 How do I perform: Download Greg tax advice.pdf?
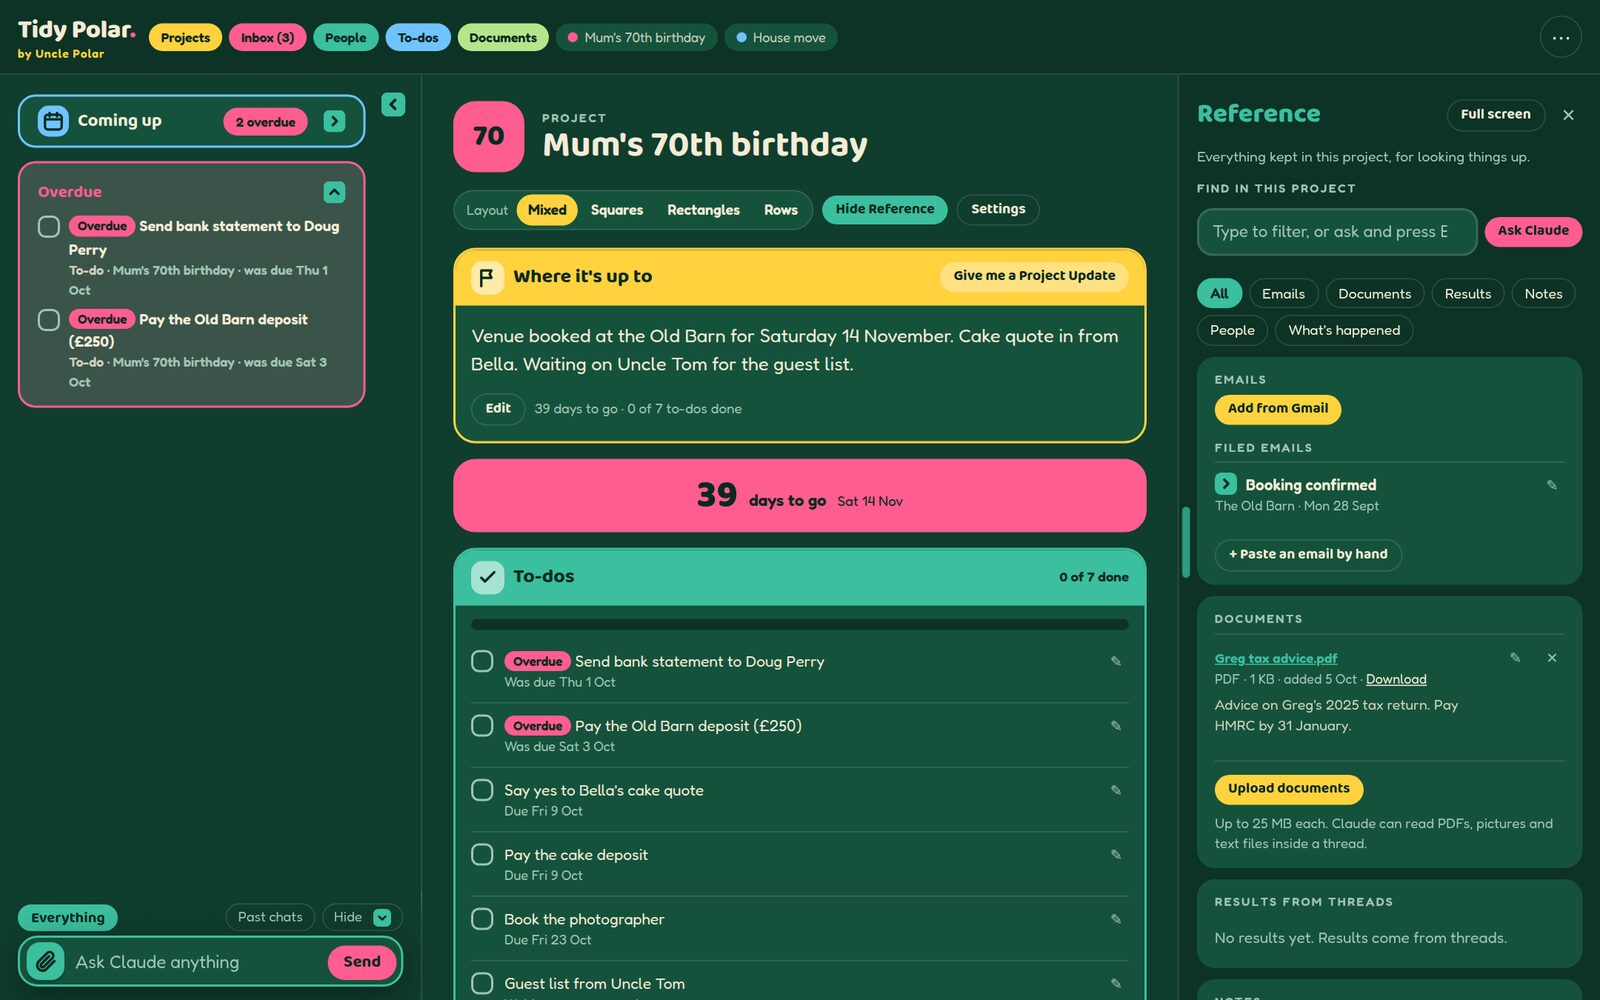tap(1396, 680)
